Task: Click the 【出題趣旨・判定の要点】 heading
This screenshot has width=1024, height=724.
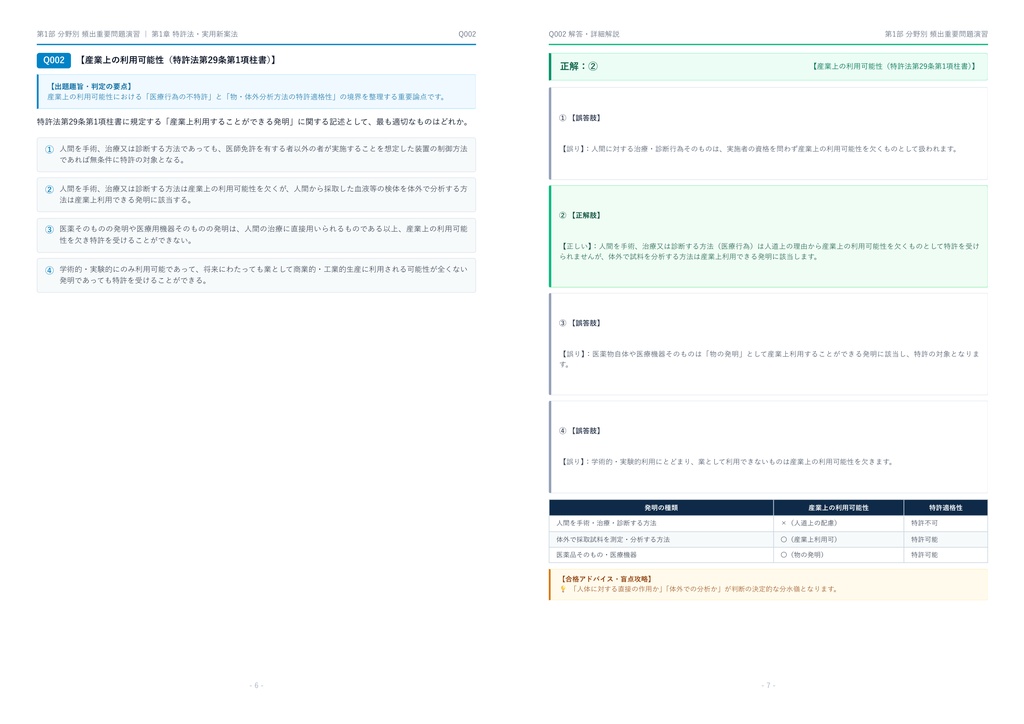Action: [91, 86]
